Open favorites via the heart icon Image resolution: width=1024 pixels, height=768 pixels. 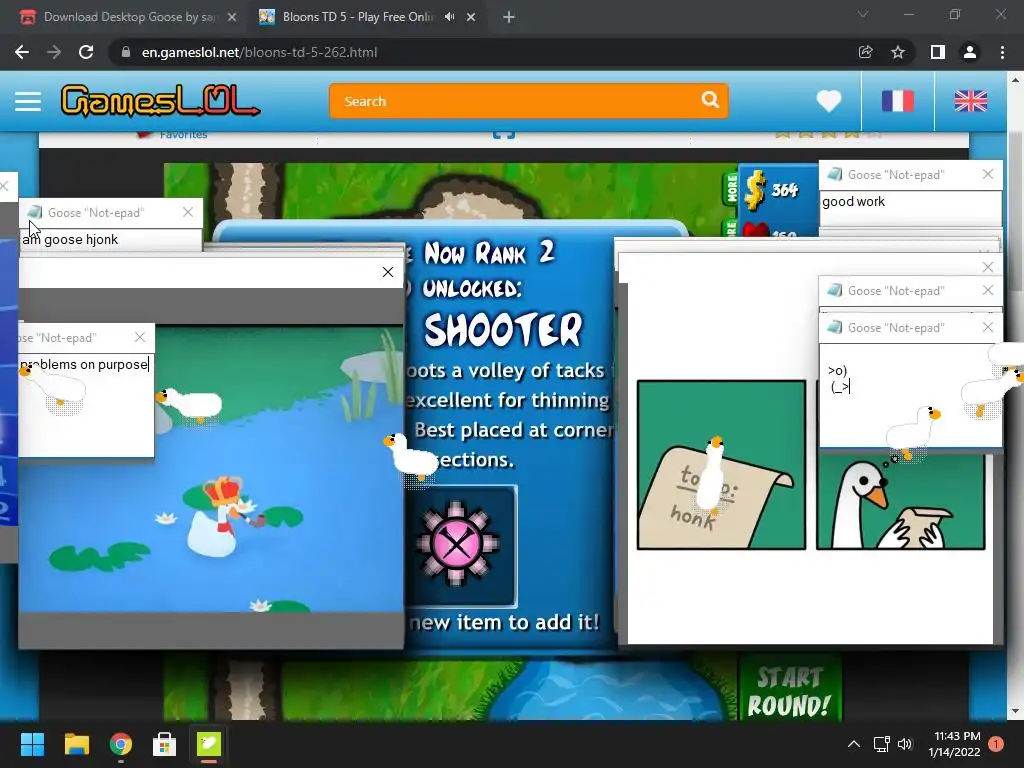(x=829, y=101)
